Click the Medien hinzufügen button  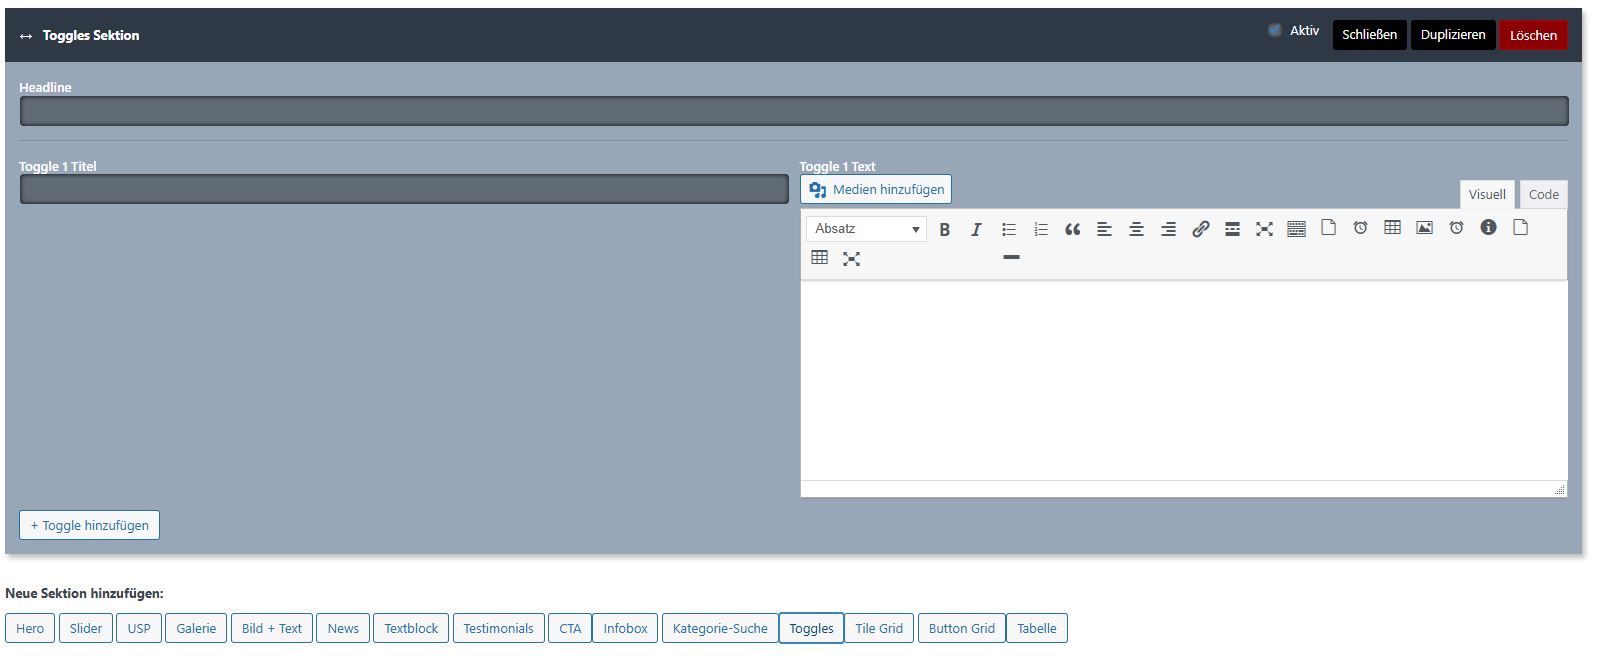tap(876, 189)
